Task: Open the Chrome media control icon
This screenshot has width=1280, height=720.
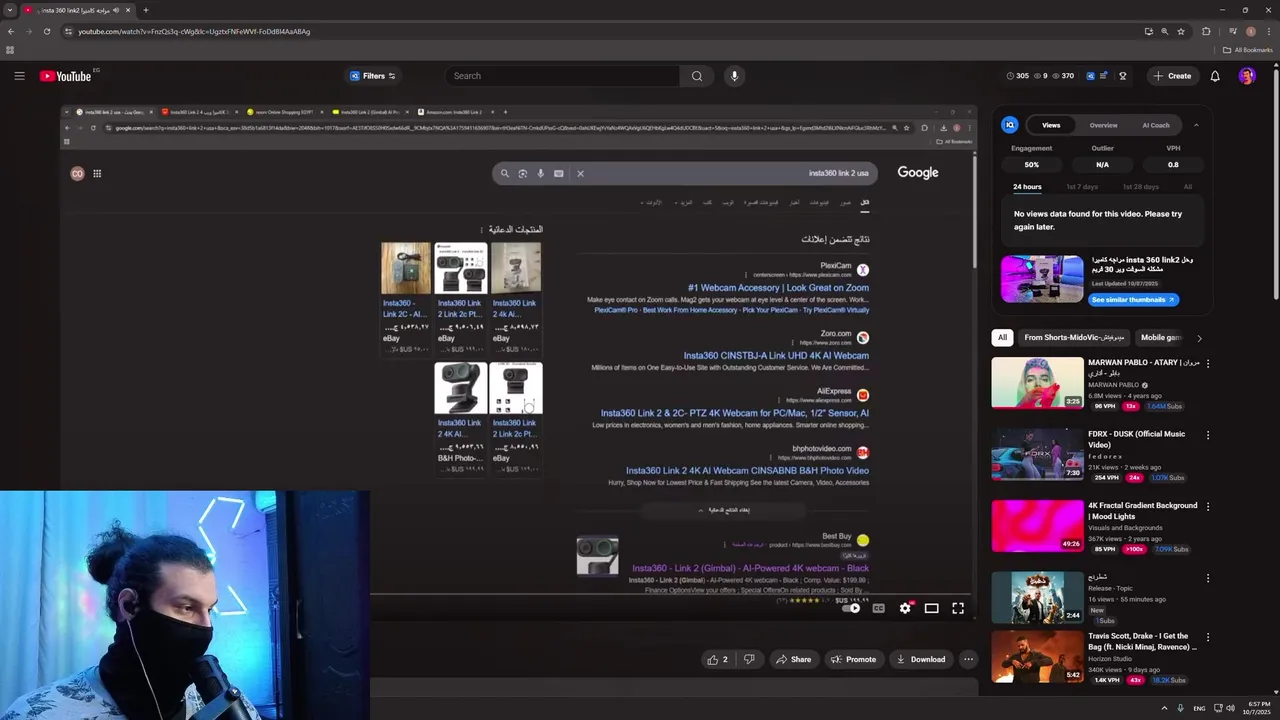Action: (1231, 31)
